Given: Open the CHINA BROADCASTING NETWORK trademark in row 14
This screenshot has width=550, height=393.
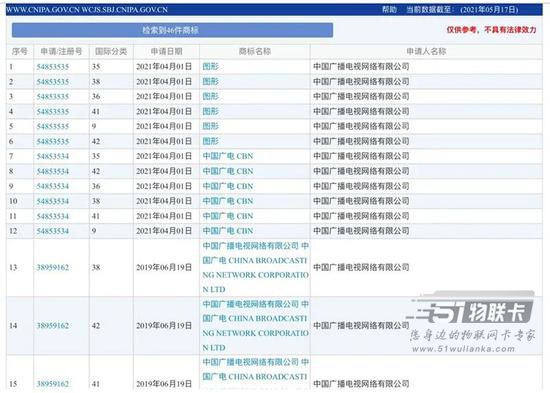Looking at the screenshot, I should [255, 326].
